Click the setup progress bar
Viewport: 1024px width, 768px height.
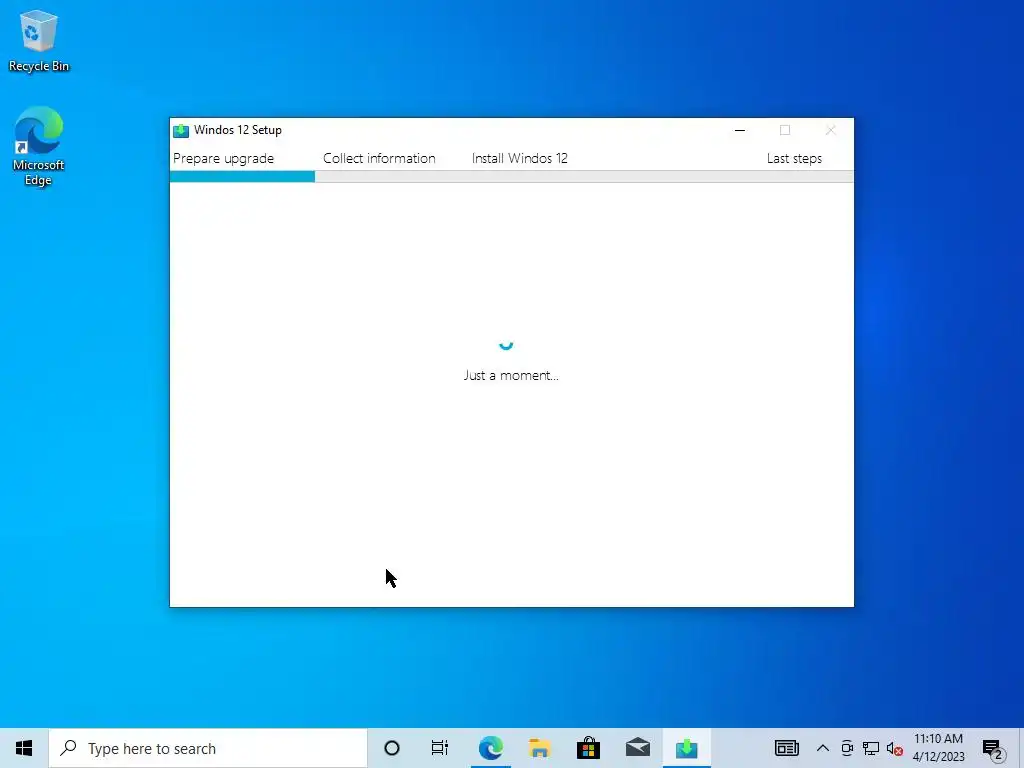click(511, 176)
